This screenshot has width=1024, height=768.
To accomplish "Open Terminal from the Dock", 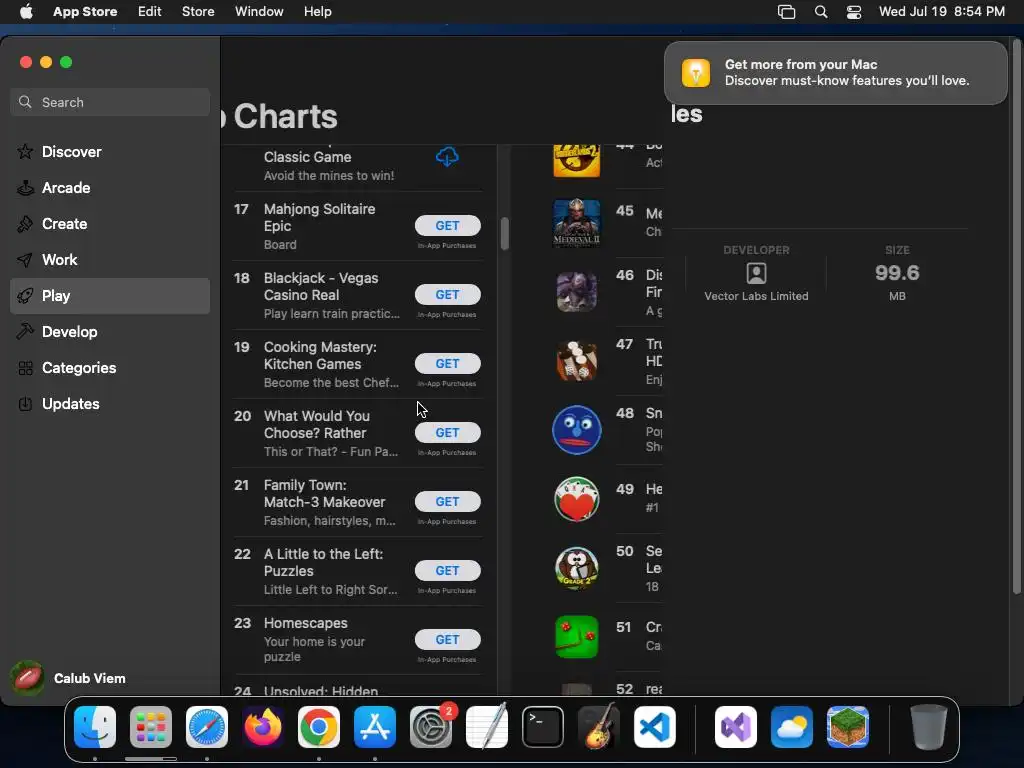I will pos(543,727).
